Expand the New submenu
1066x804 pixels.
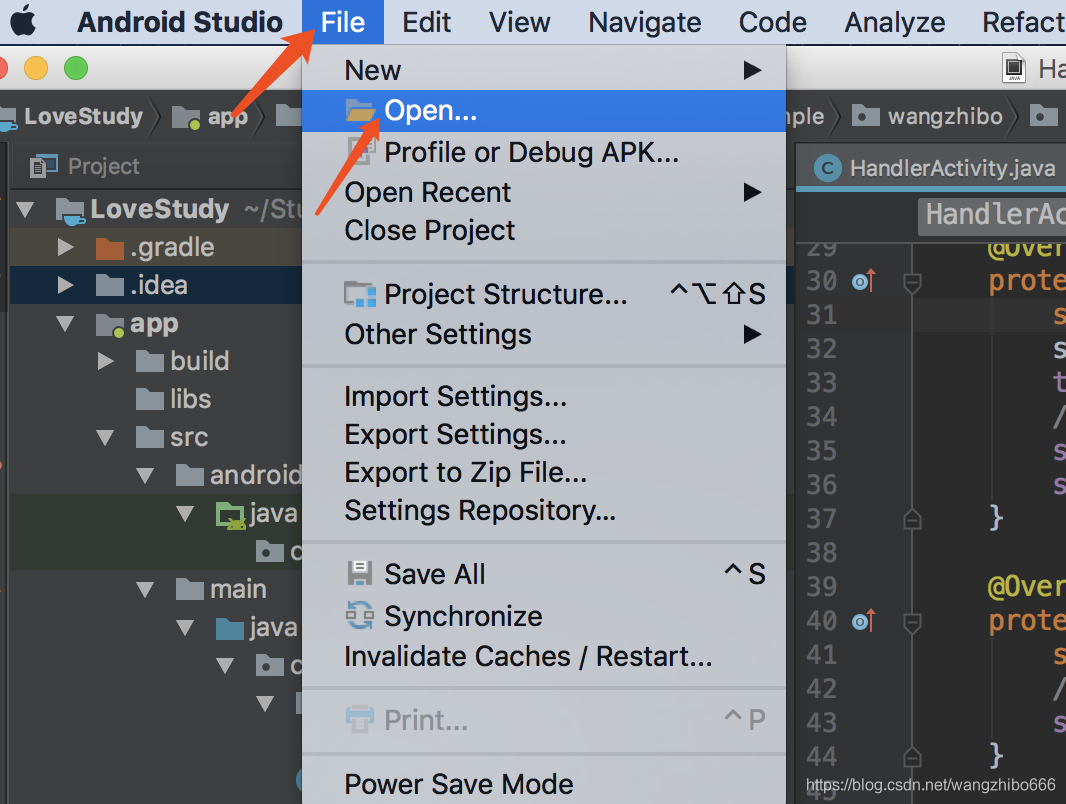[544, 70]
